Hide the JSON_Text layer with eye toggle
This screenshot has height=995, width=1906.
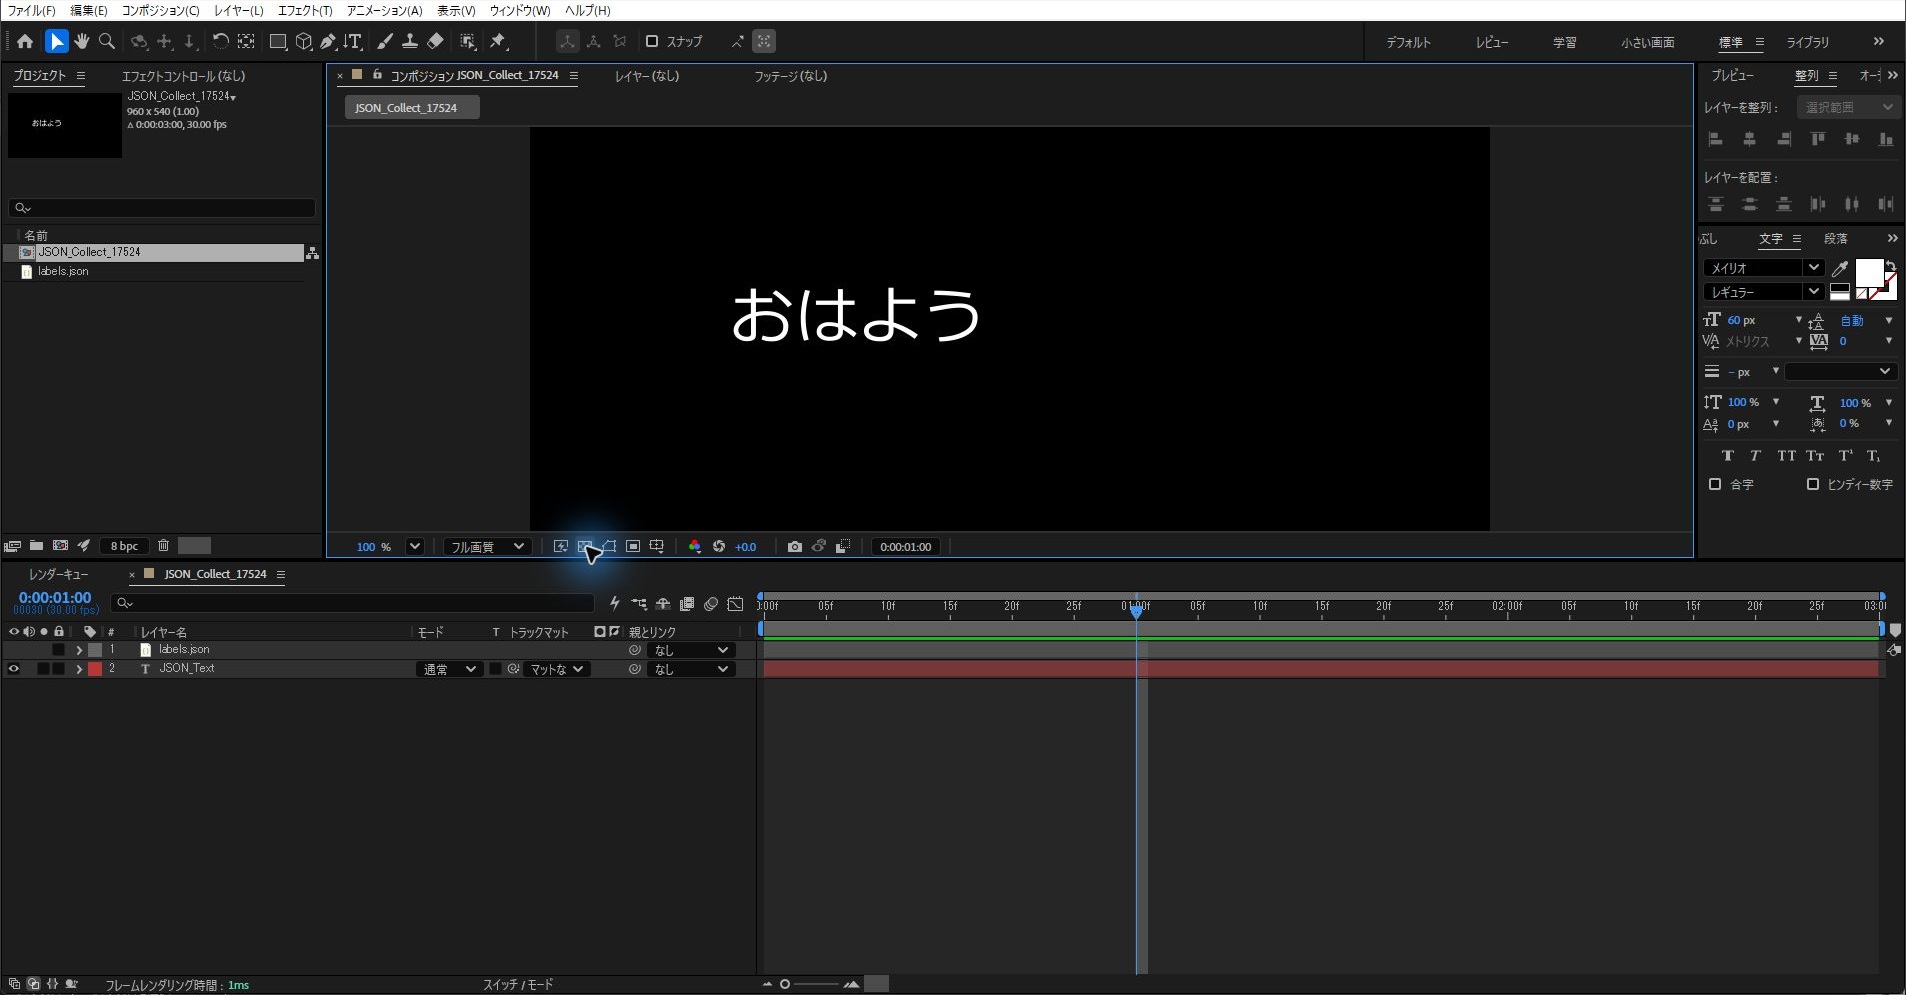(x=14, y=669)
